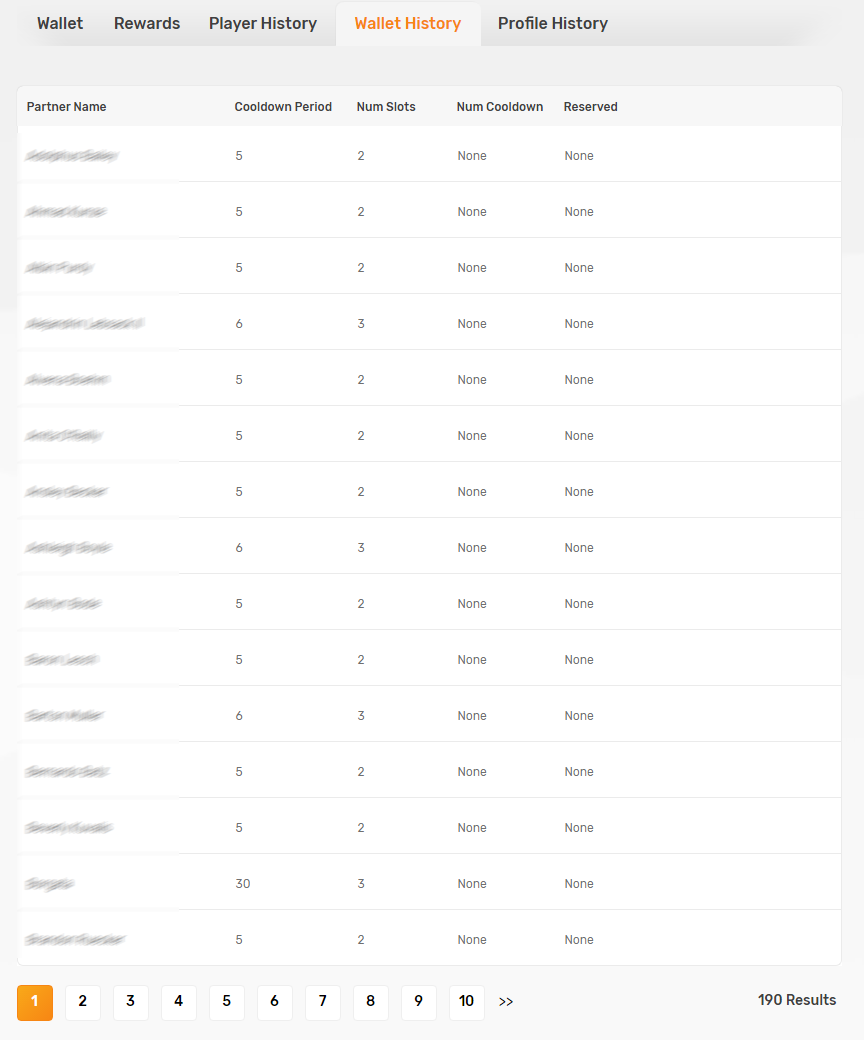Screen dimensions: 864x1040
Task: Click the Num Slots column header
Action: point(386,107)
